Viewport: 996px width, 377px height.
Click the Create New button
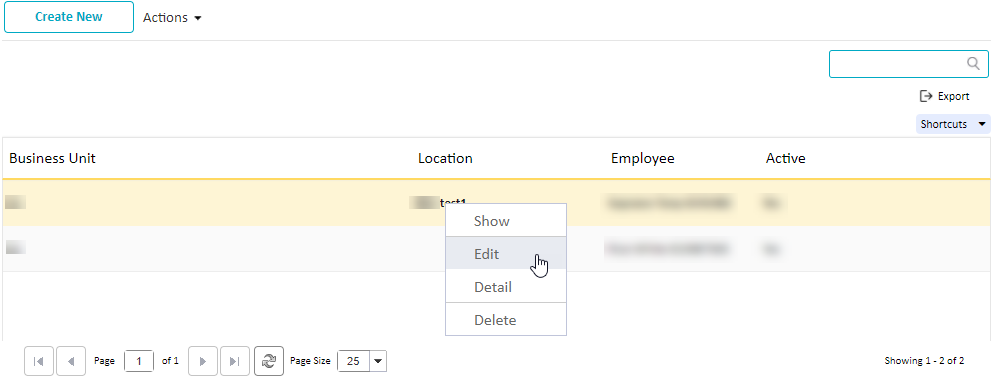69,17
